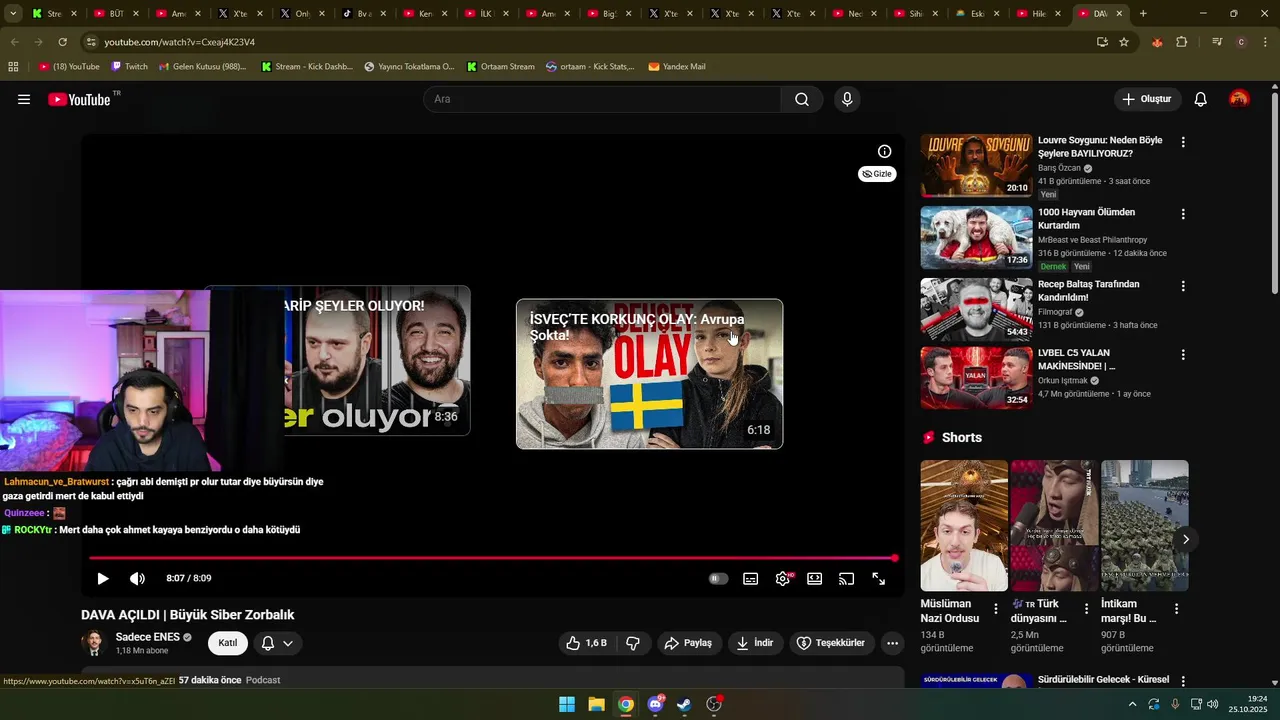Dislike the video

tap(633, 643)
